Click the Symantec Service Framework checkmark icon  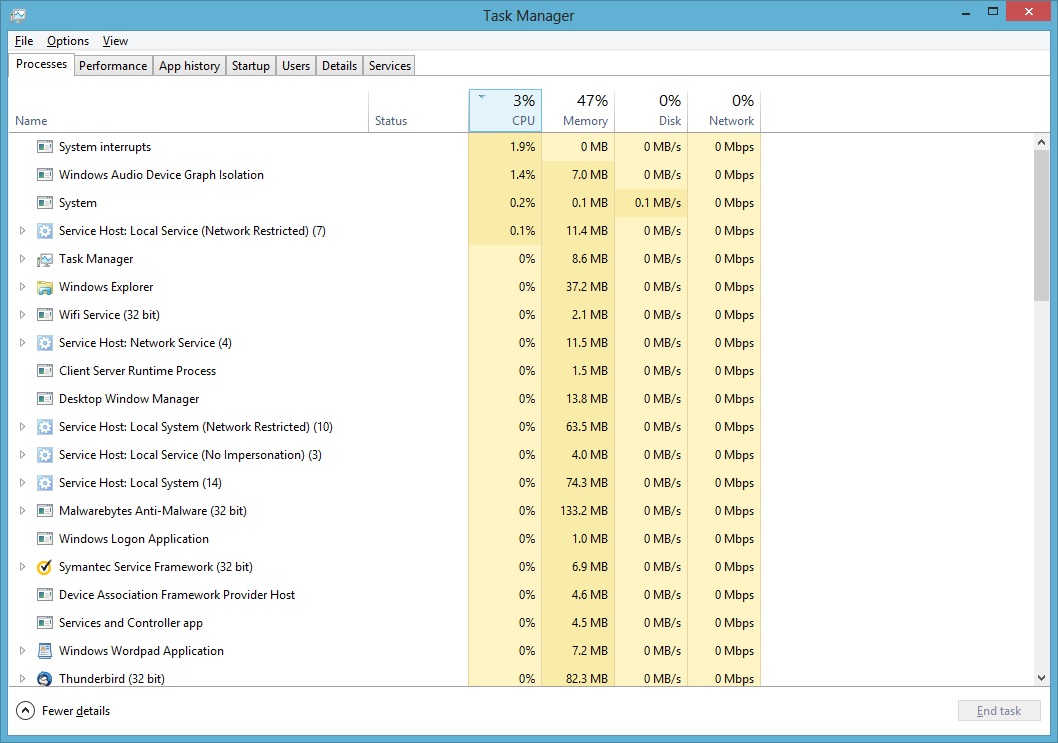click(x=45, y=567)
